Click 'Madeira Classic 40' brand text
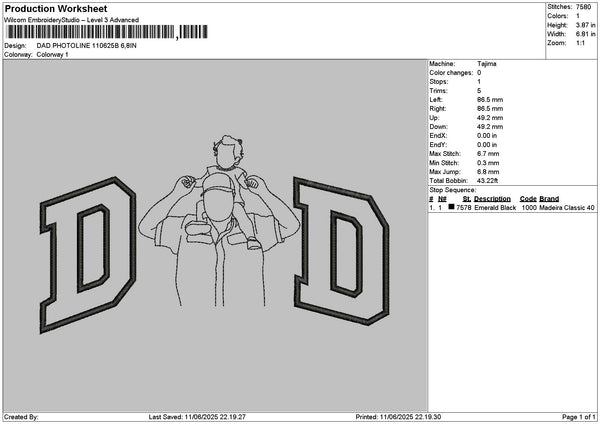600x424 pixels. point(567,208)
